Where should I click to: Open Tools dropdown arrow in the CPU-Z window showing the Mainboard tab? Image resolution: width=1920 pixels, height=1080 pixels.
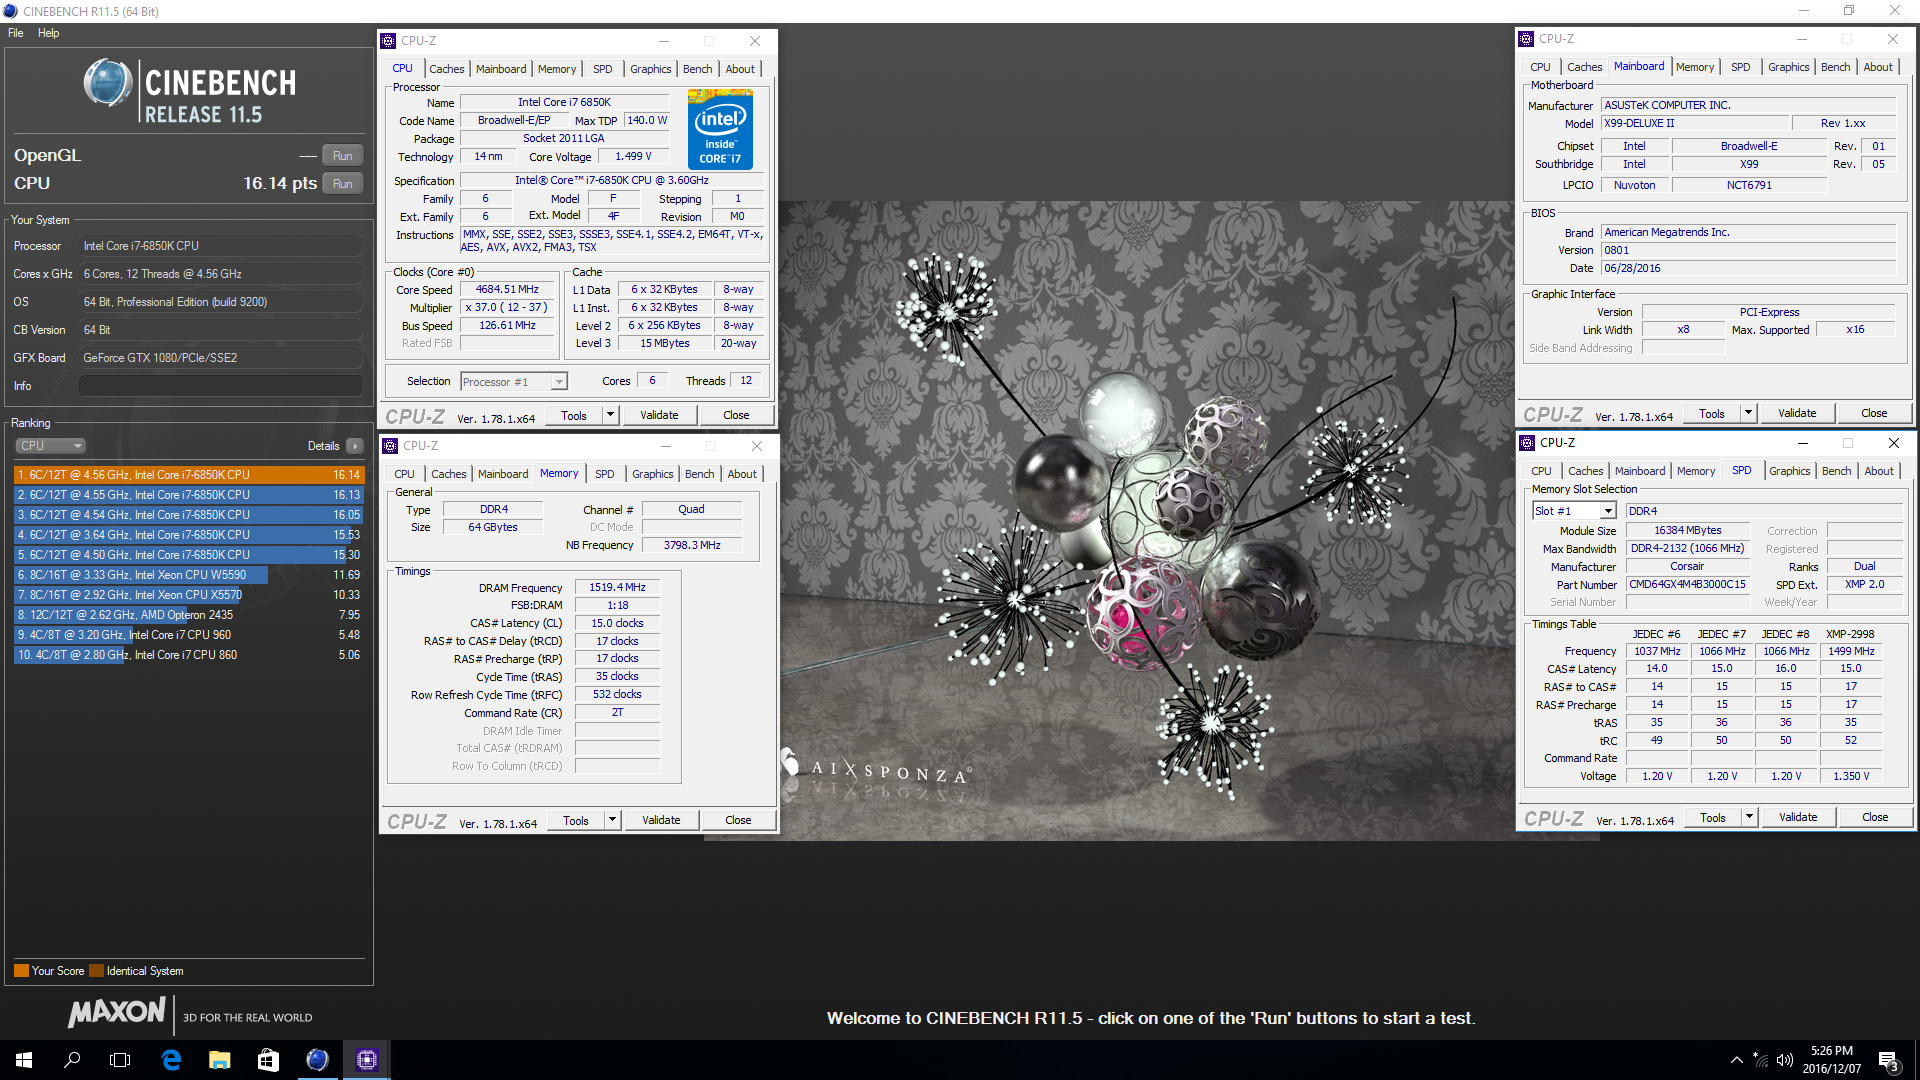click(1749, 413)
